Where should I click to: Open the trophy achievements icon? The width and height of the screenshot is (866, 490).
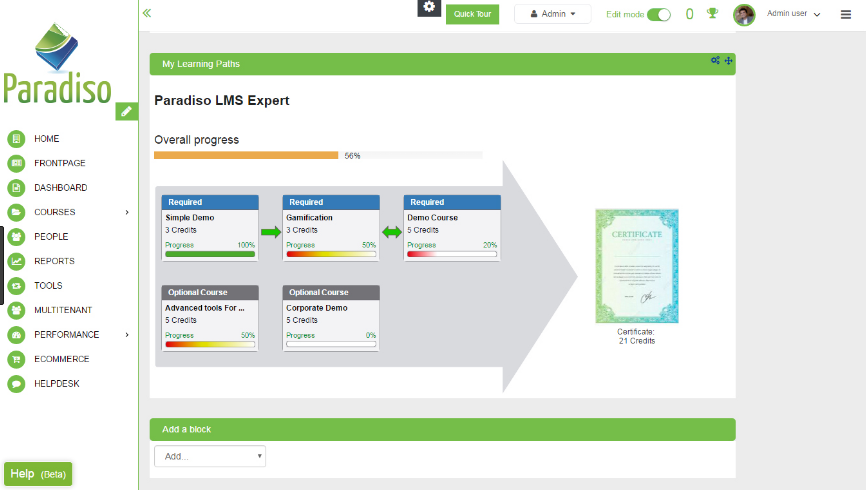click(x=712, y=14)
